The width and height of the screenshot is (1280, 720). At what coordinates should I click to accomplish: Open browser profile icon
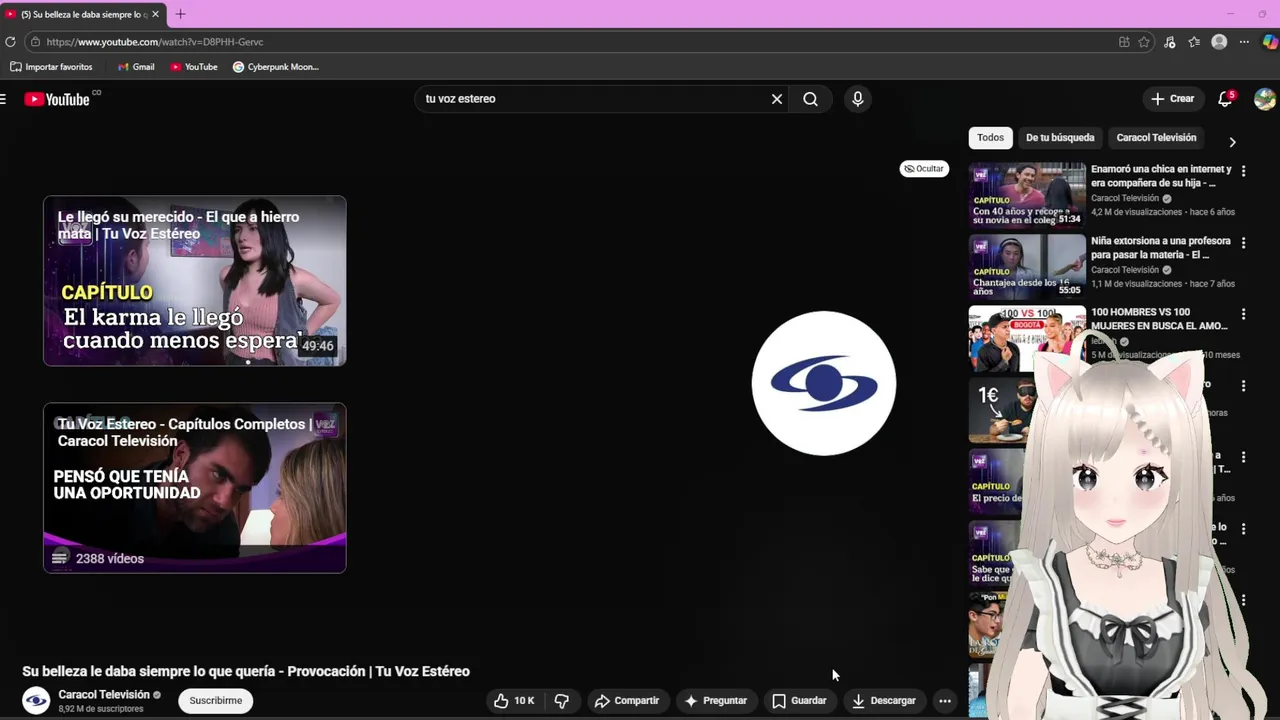coord(1219,42)
